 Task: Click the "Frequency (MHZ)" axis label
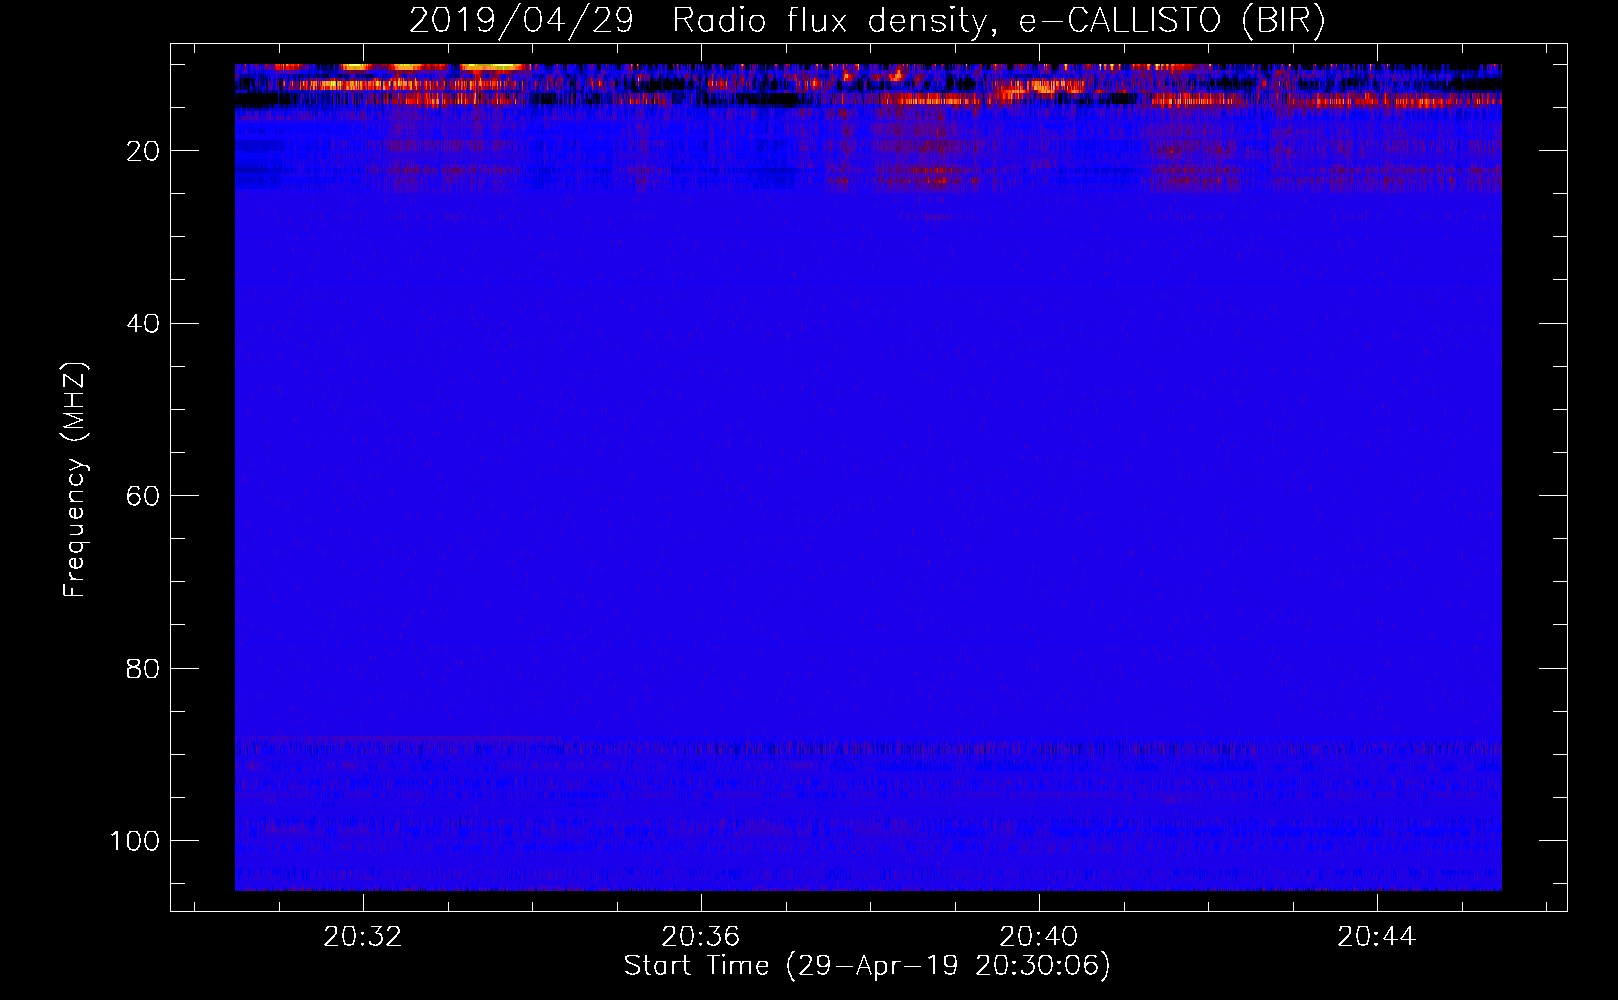[x=75, y=480]
